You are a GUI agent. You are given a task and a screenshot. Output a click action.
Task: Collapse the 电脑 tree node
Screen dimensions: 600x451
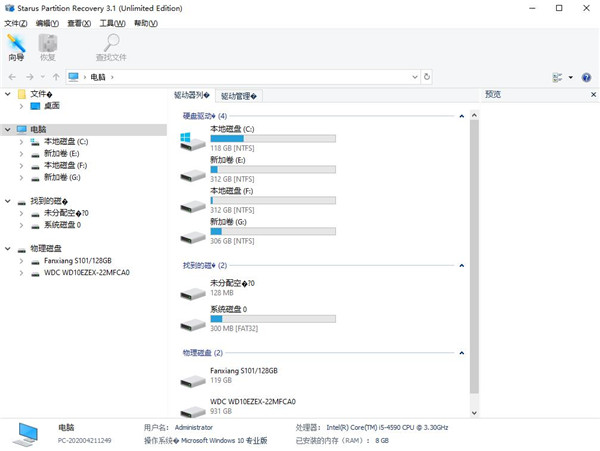point(8,130)
